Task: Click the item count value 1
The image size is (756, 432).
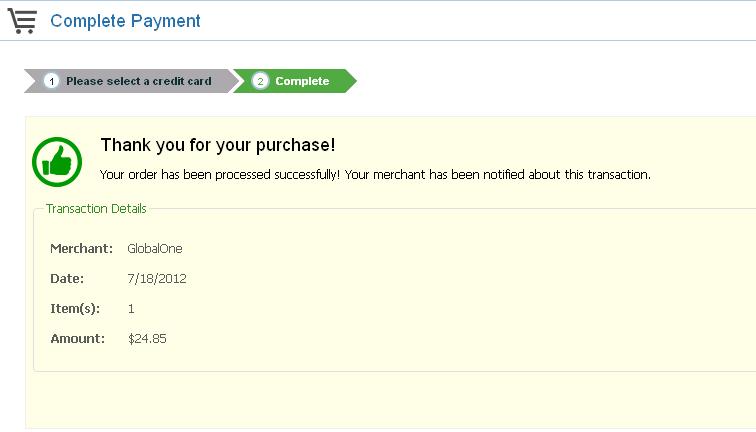Action: pyautogui.click(x=131, y=308)
